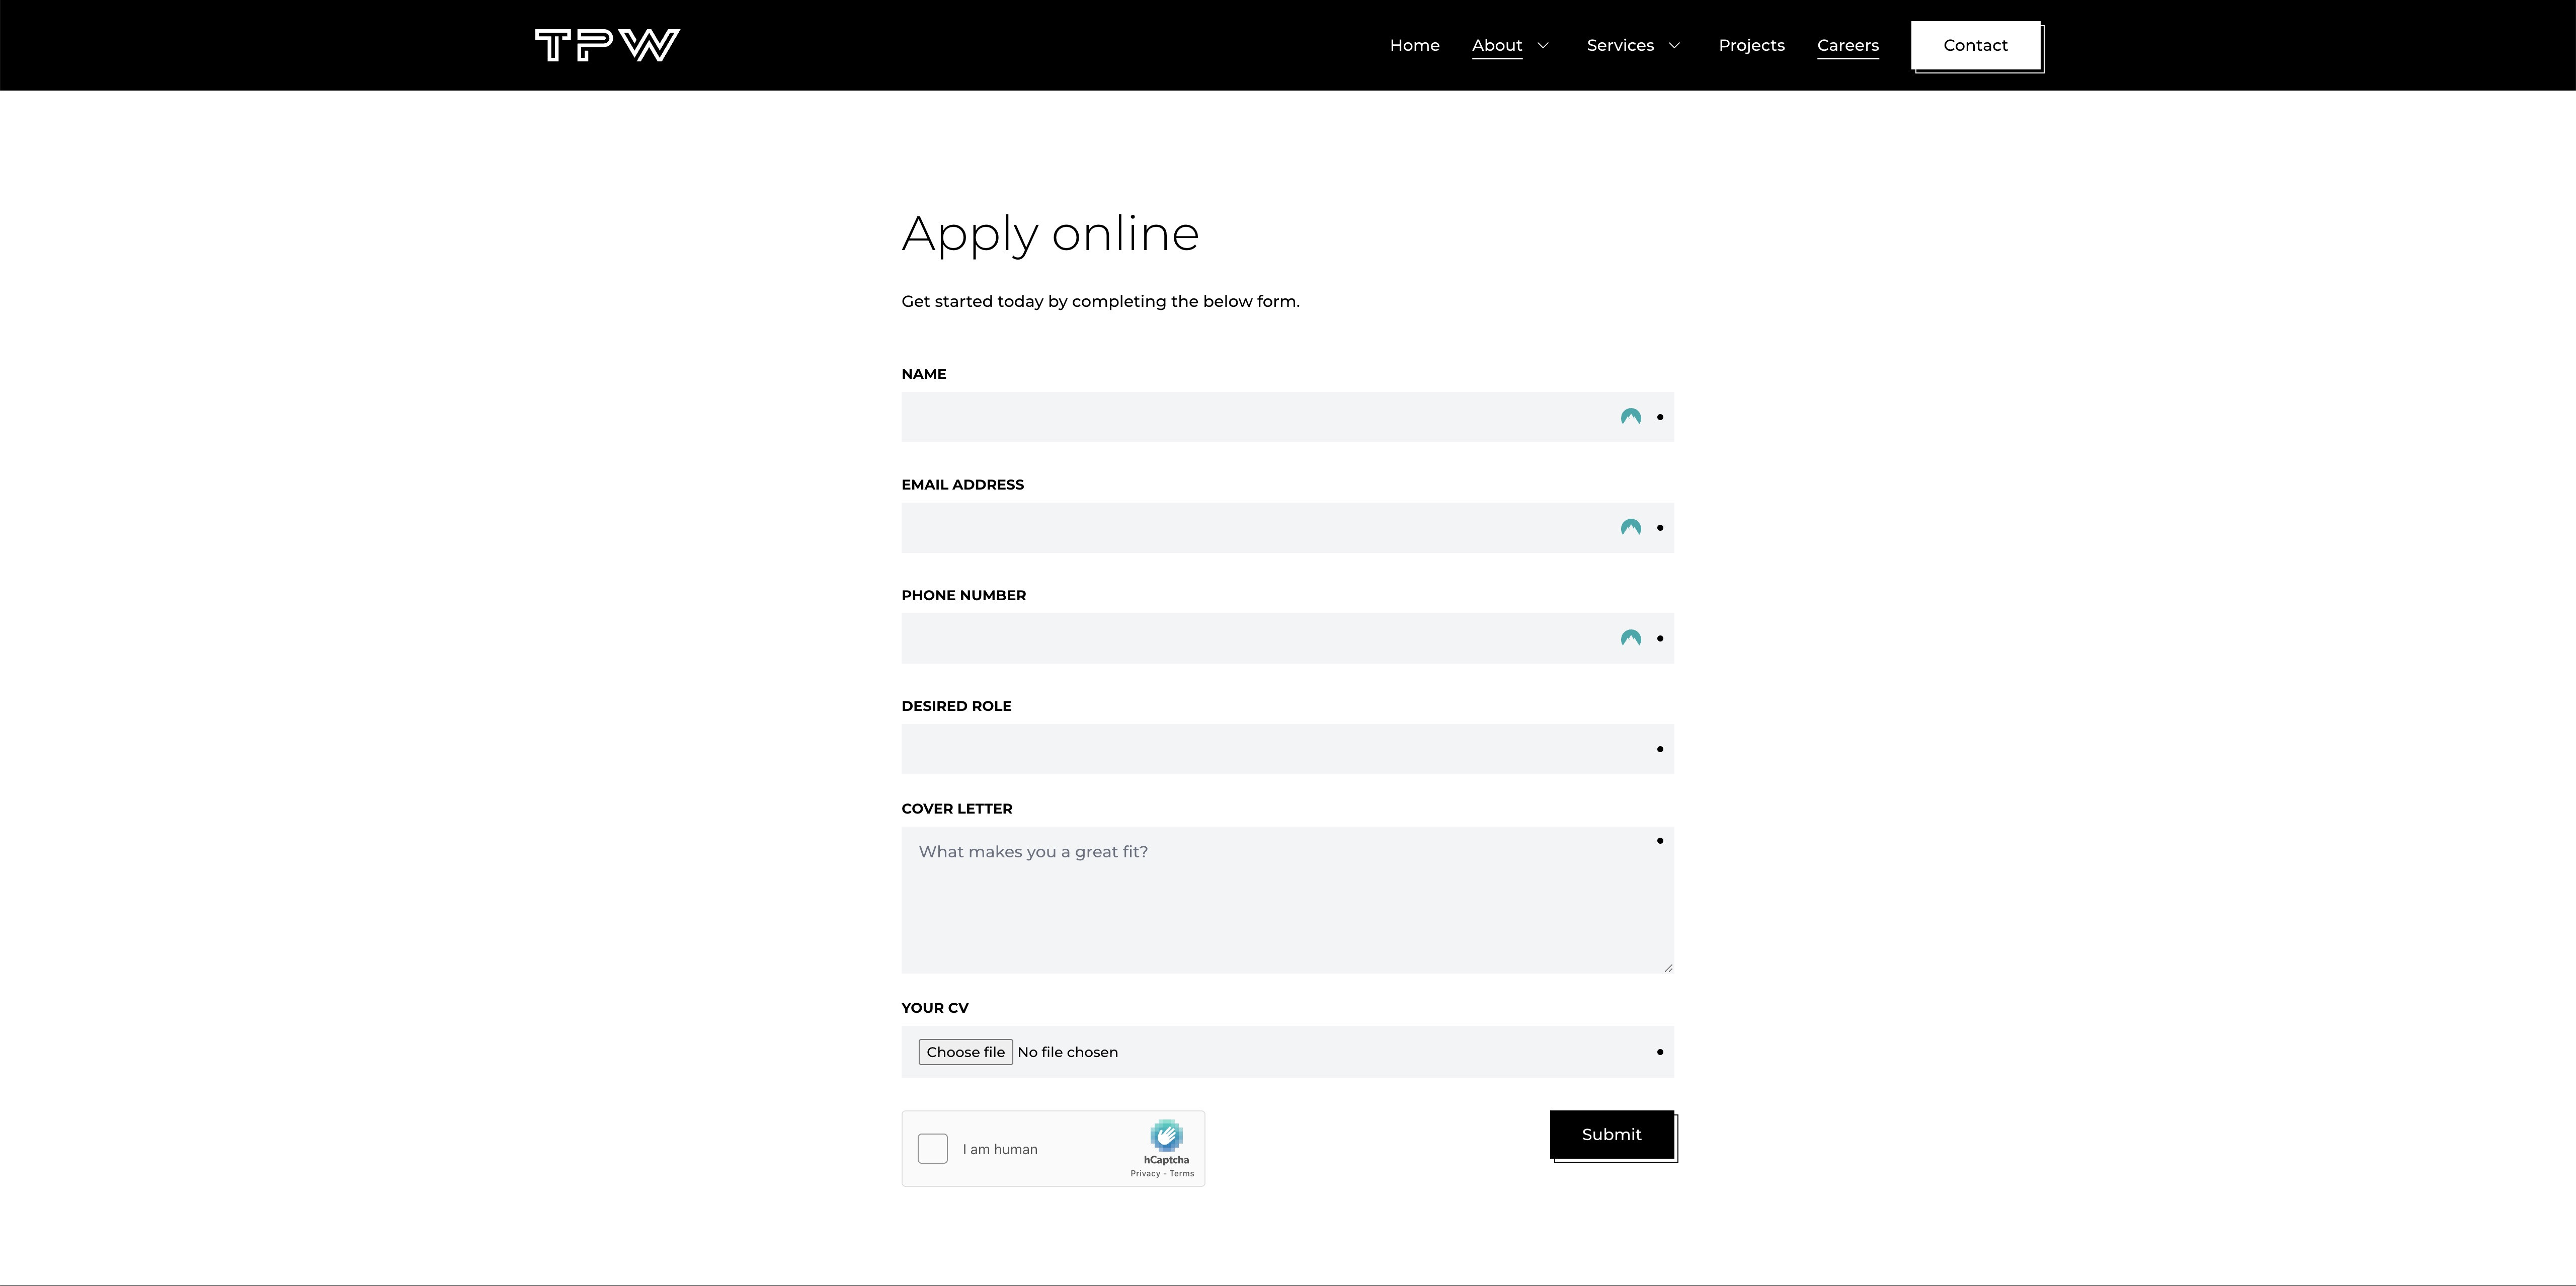Click Choose file for your CV
Viewport: 2576px width, 1286px height.
966,1052
